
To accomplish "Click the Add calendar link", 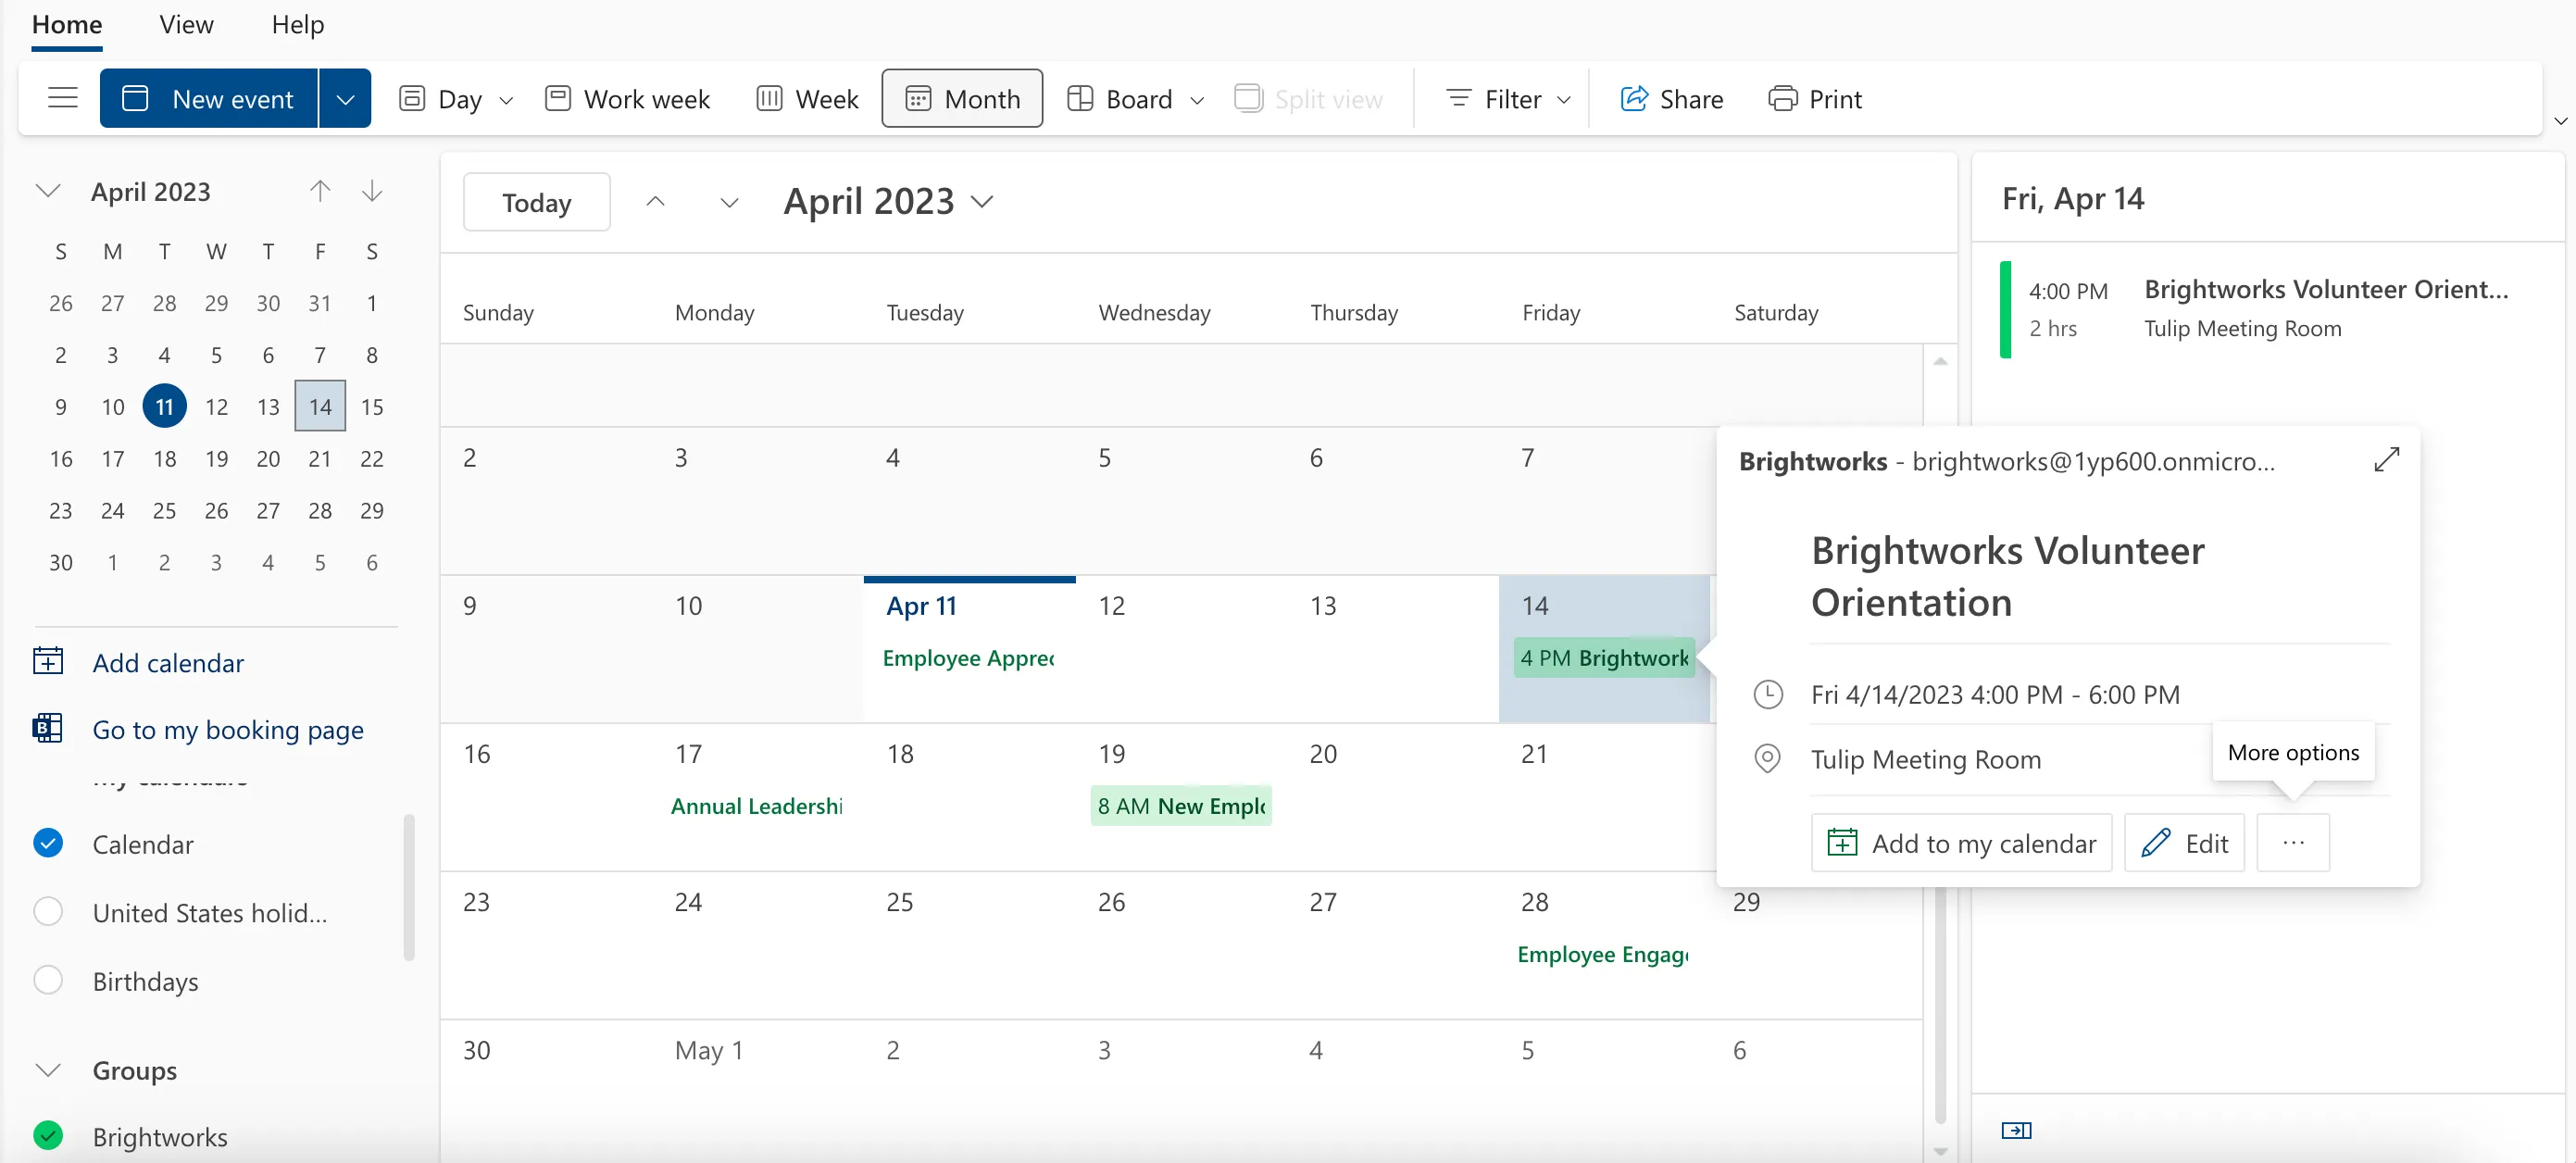I will (168, 662).
